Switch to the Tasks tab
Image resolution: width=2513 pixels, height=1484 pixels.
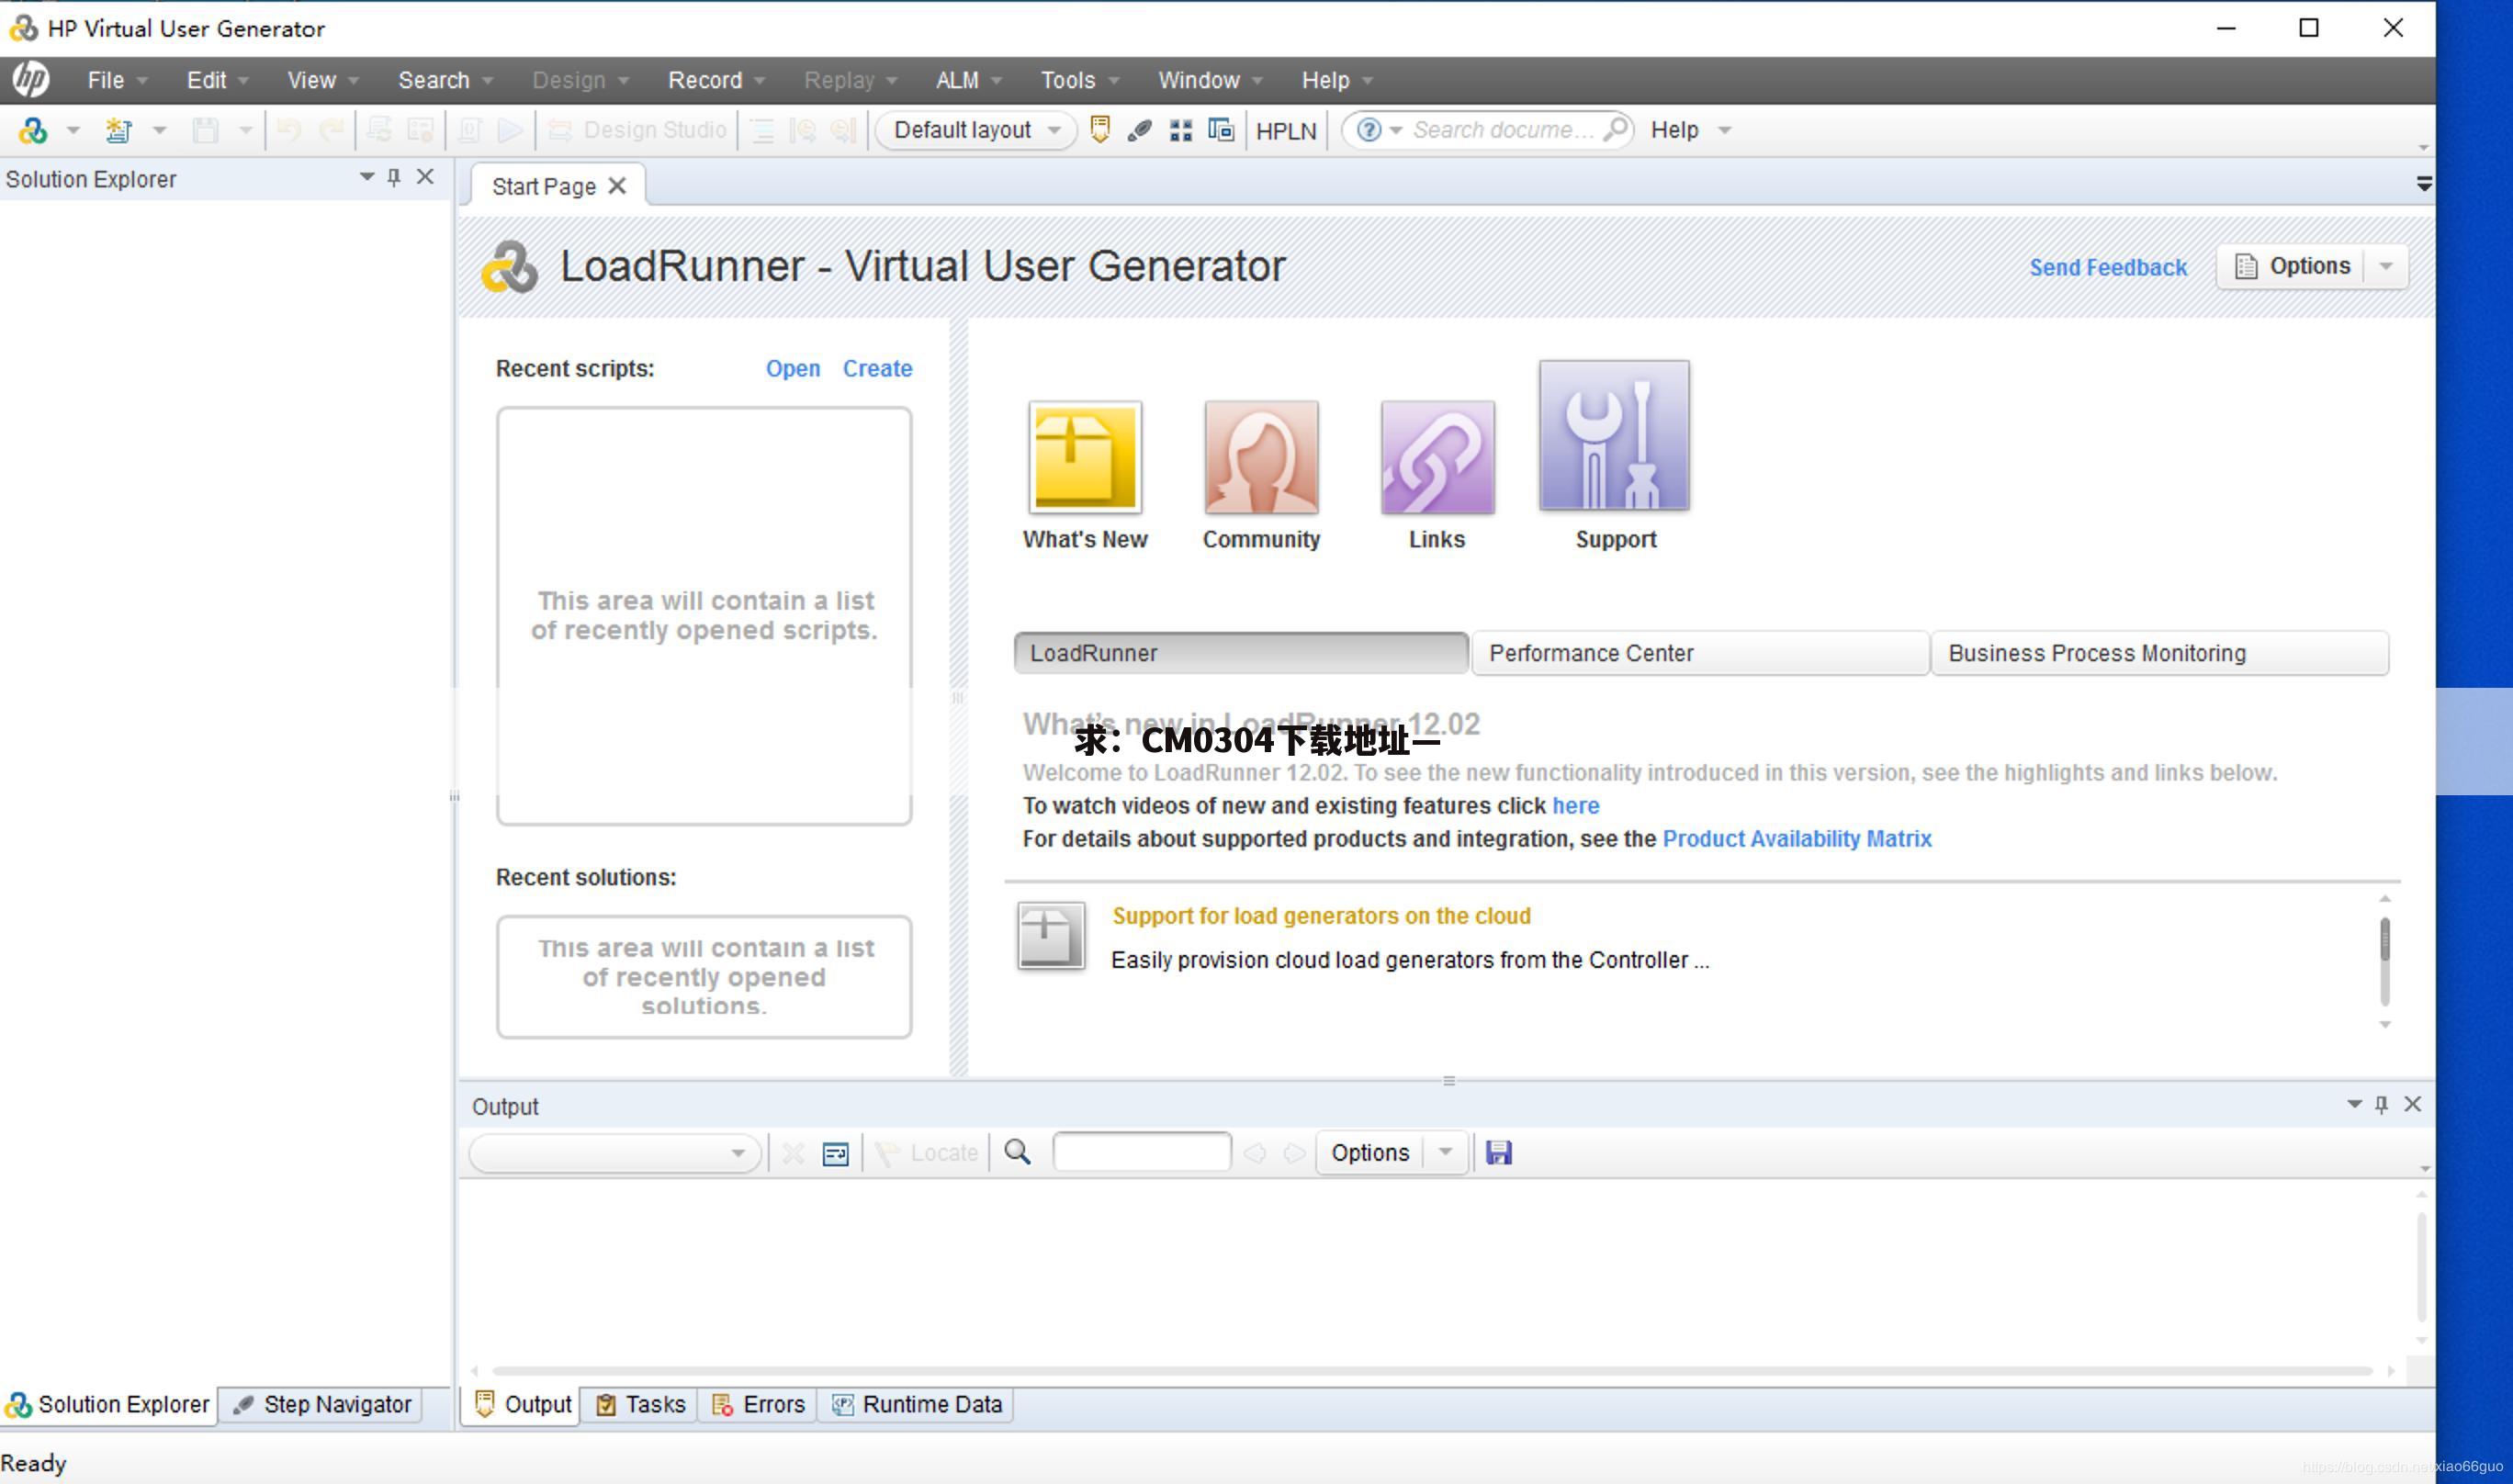click(640, 1404)
